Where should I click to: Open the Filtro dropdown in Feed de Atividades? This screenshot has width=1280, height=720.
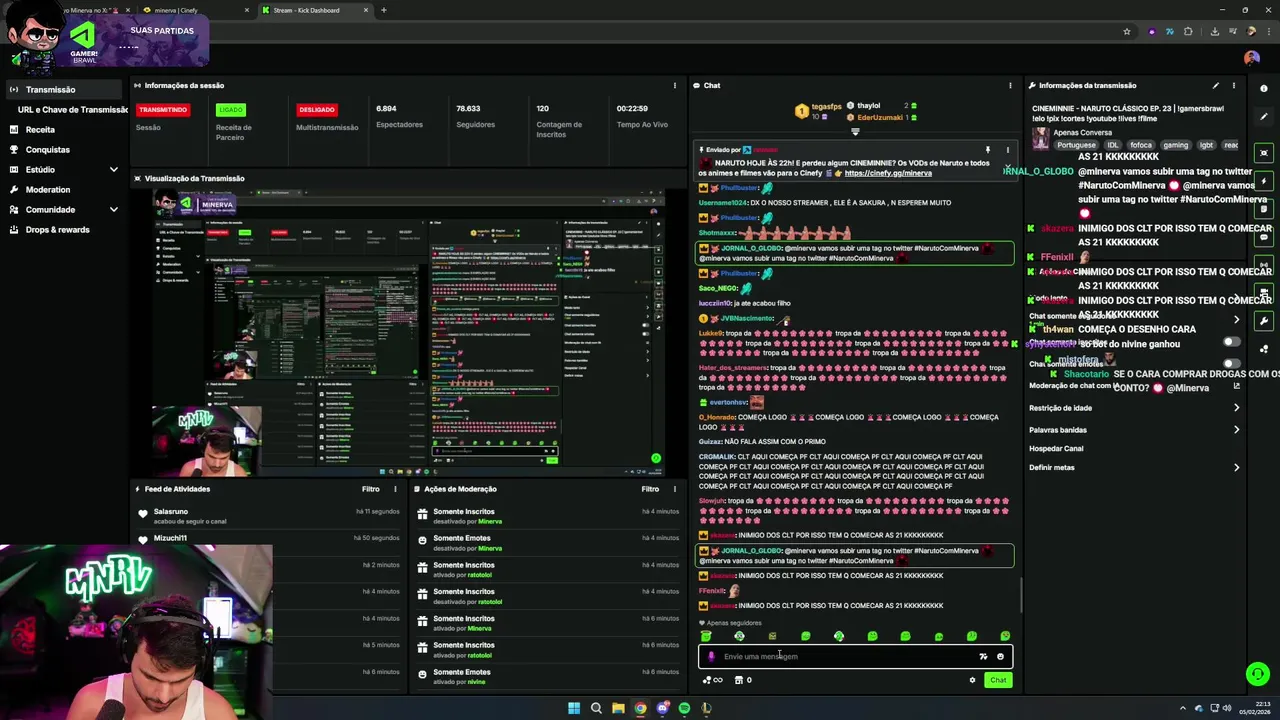tap(371, 489)
